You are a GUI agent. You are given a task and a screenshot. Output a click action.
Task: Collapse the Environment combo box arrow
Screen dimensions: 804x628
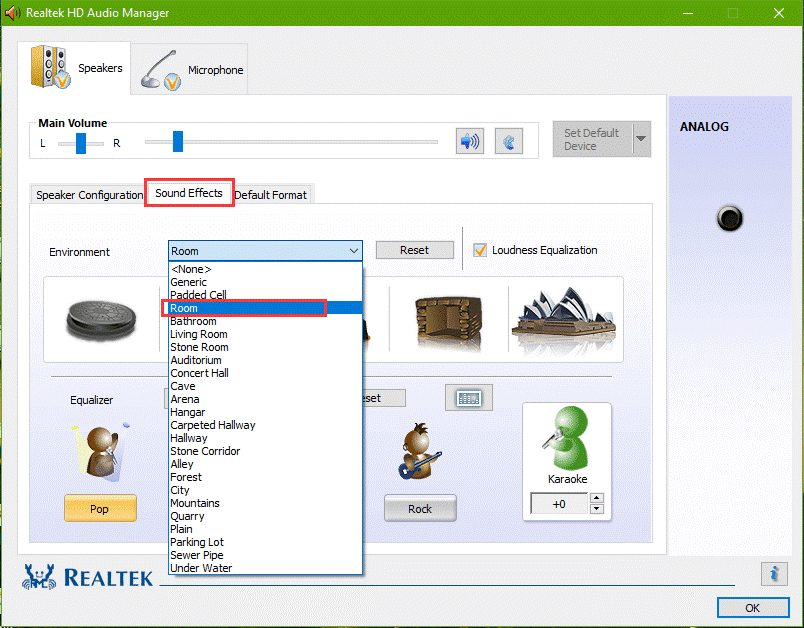click(354, 251)
